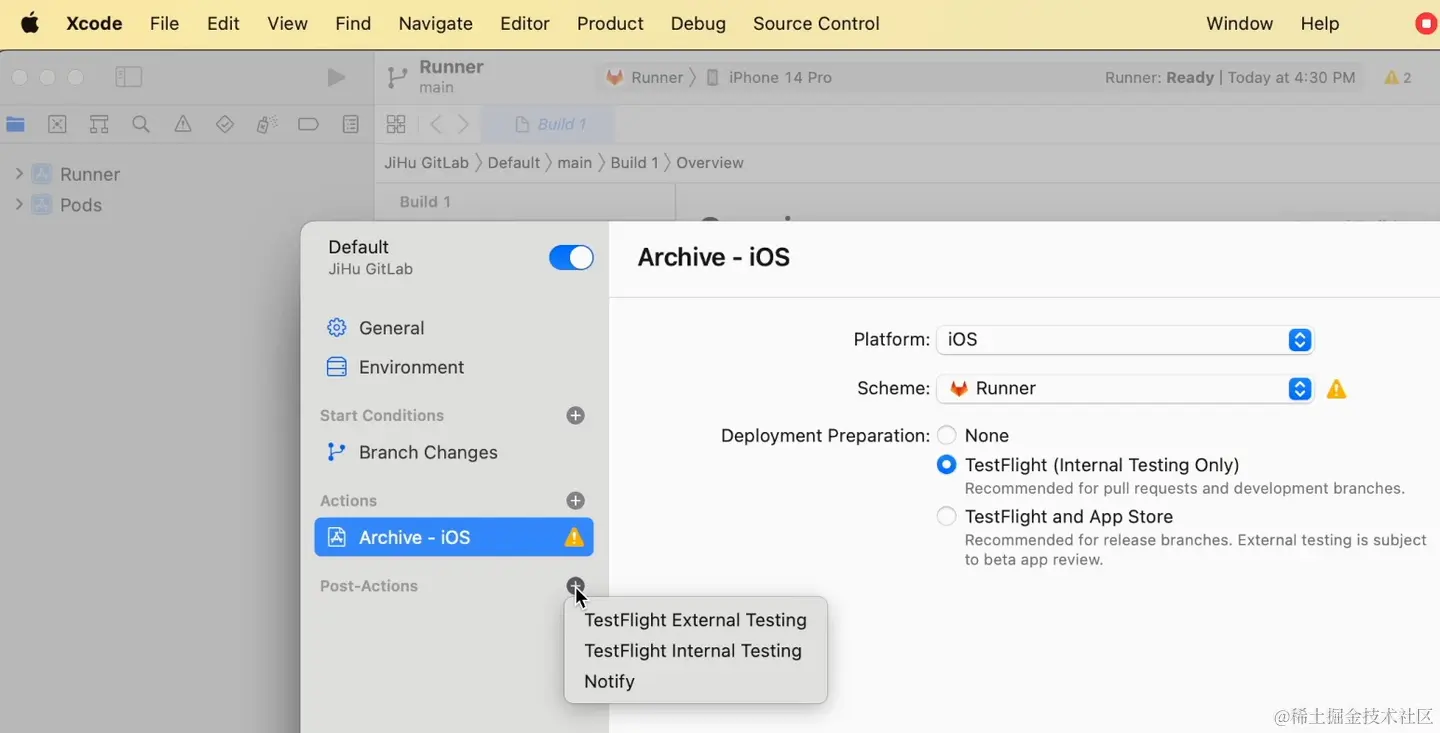The width and height of the screenshot is (1440, 733).
Task: Click the related items grid icon
Action: 396,124
